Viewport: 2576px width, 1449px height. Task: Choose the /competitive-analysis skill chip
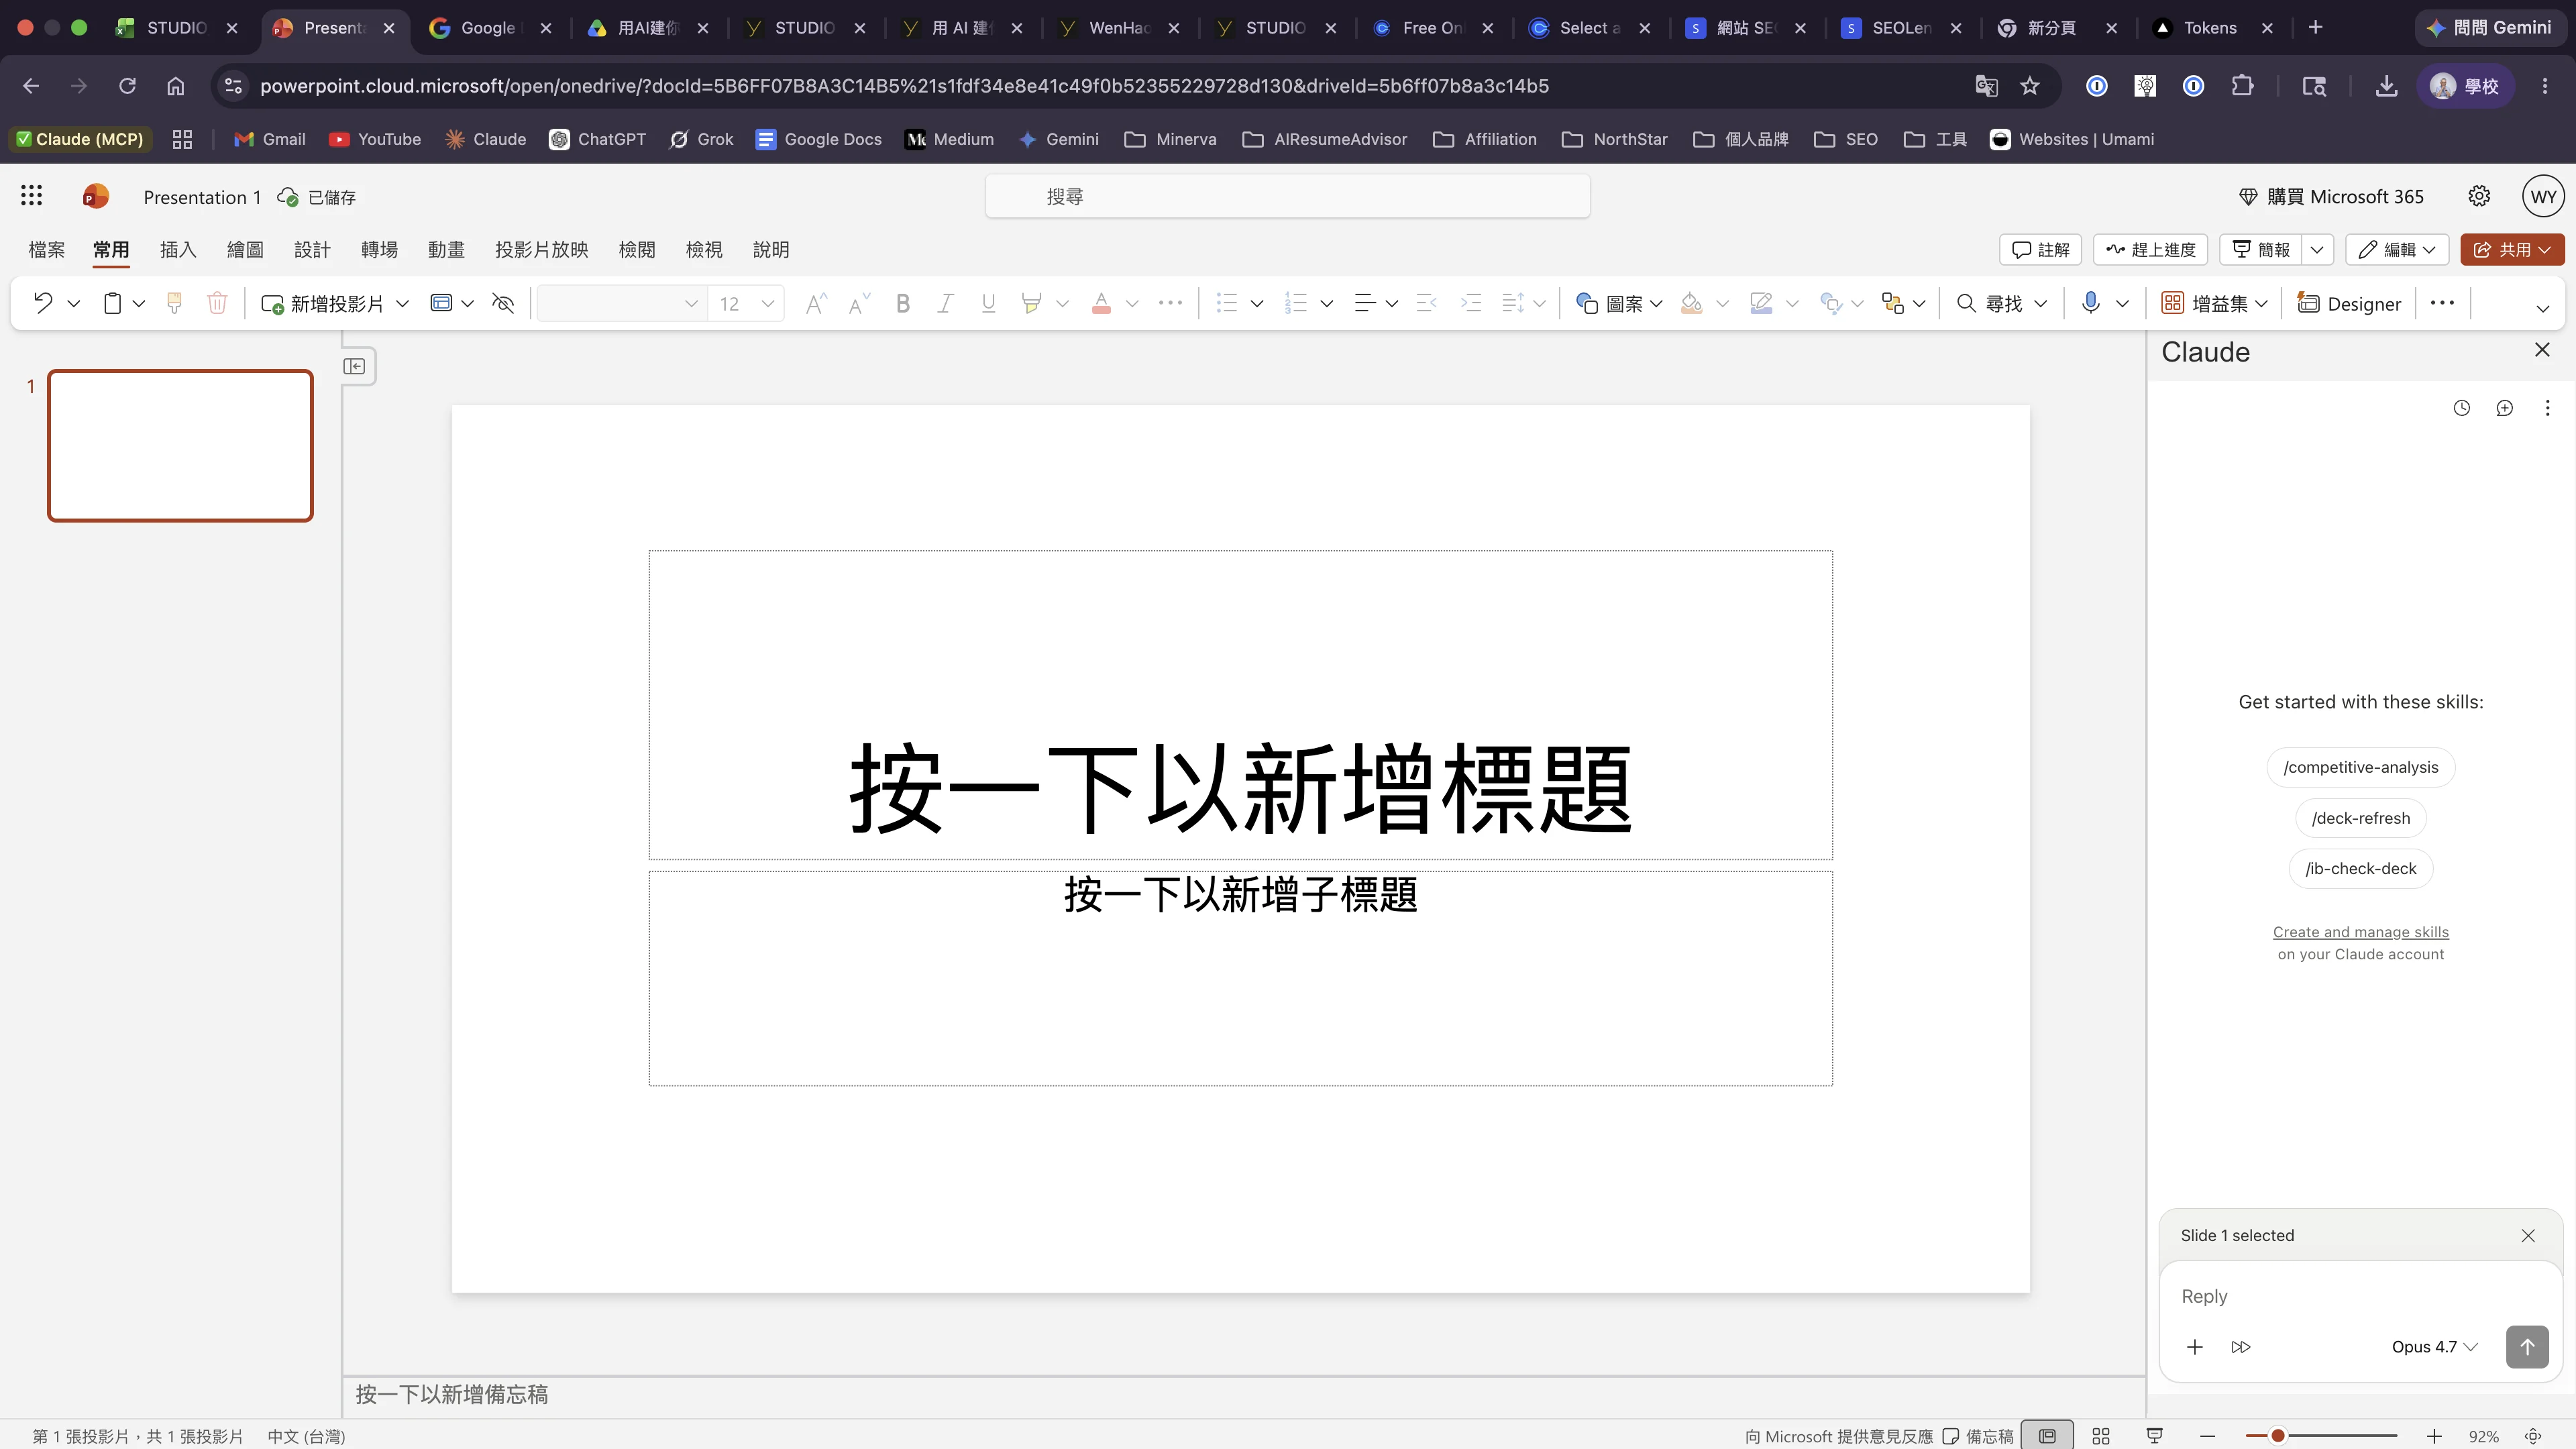[2360, 767]
